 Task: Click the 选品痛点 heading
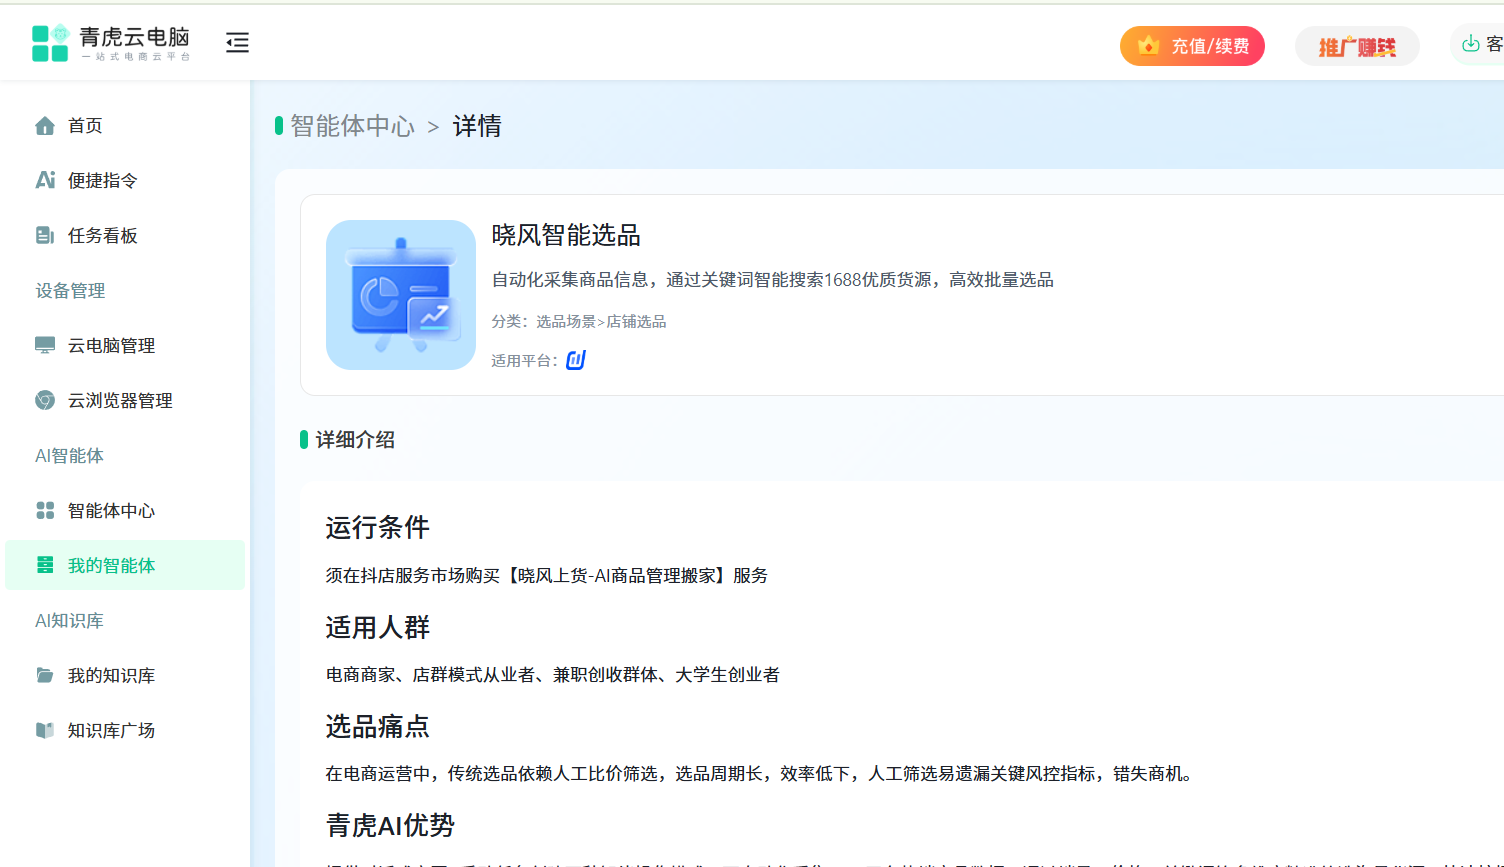click(x=378, y=726)
